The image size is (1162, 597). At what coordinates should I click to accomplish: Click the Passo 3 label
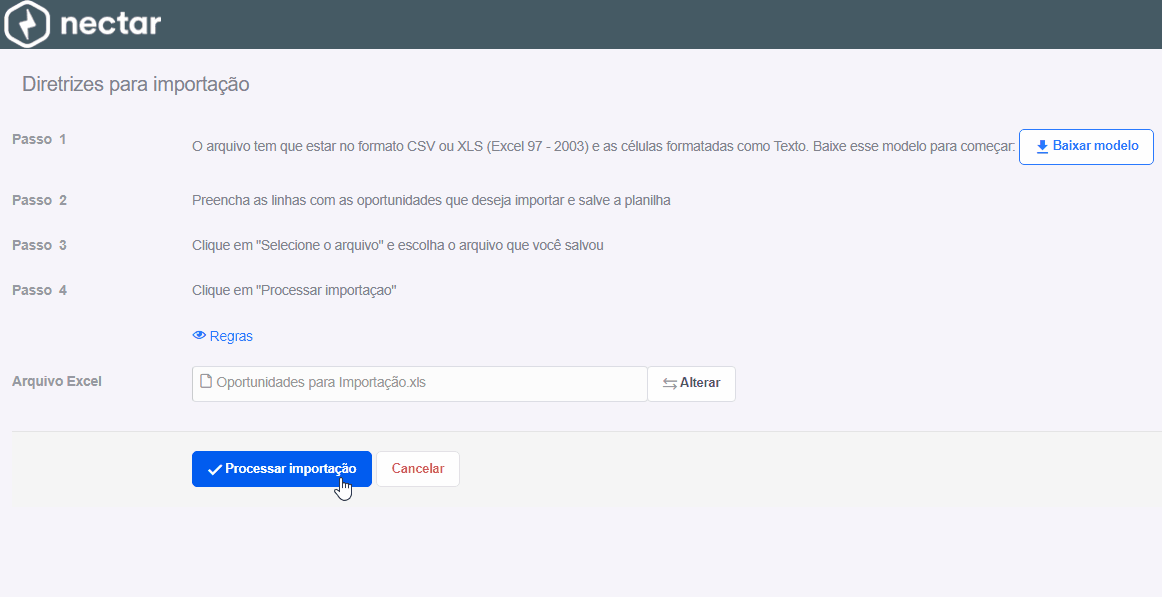[x=39, y=245]
